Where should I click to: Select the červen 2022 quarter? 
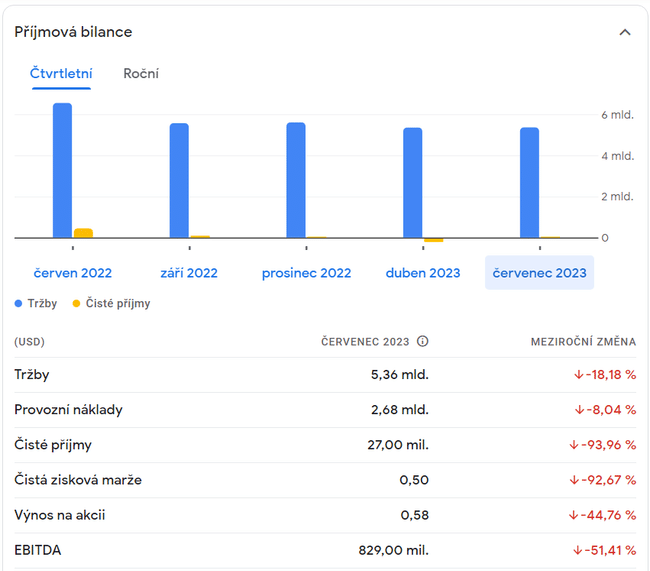point(72,273)
